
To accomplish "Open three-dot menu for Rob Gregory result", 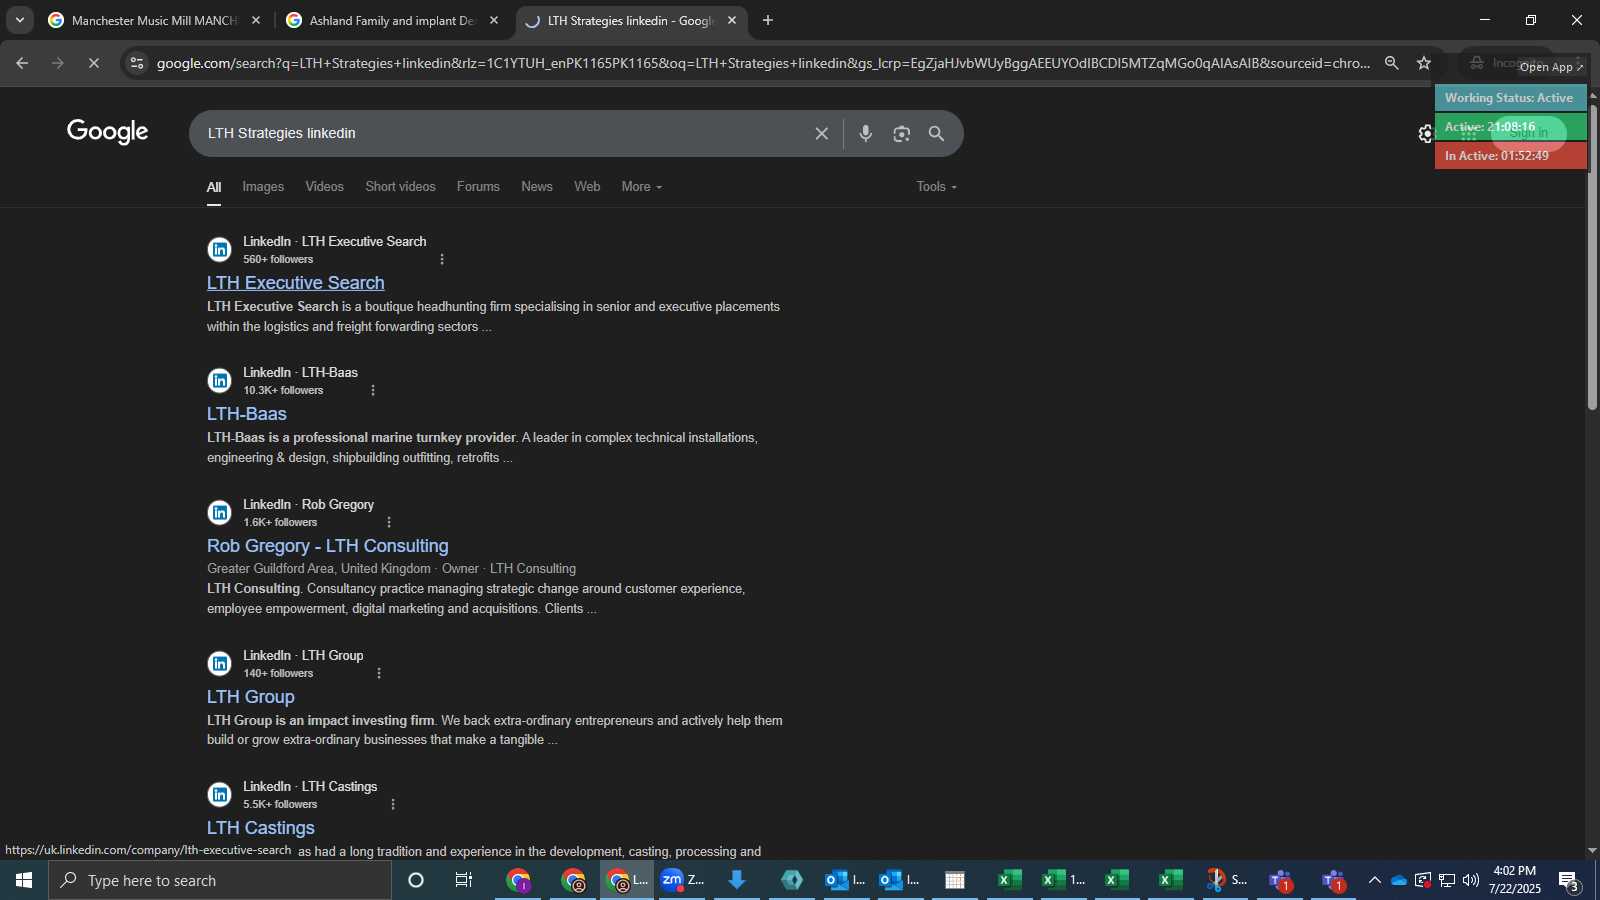I will 389,522.
